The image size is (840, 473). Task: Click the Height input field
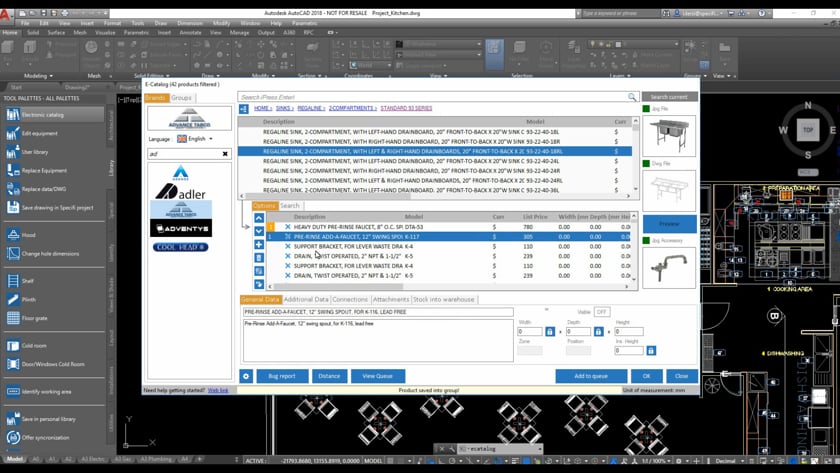coord(629,332)
